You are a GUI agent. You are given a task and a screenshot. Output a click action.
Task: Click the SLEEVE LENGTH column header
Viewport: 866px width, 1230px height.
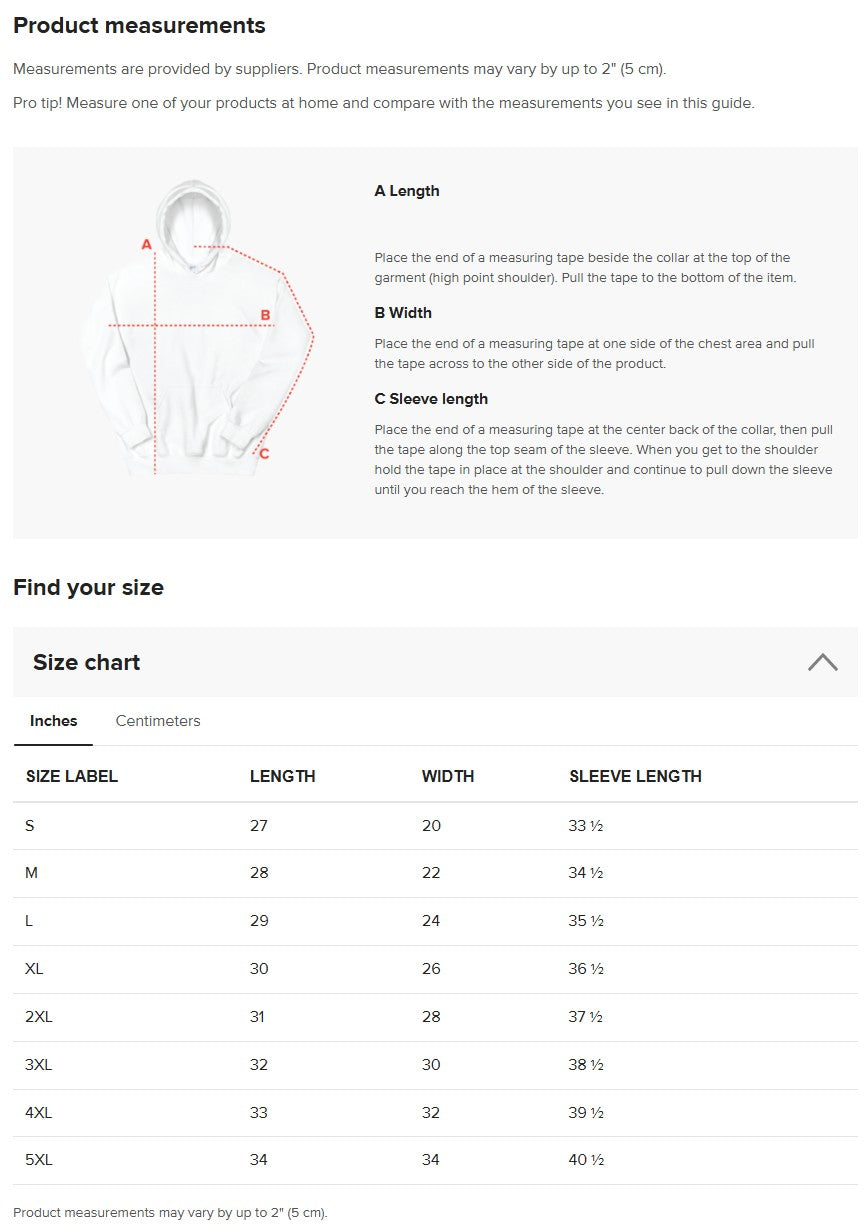coord(636,776)
